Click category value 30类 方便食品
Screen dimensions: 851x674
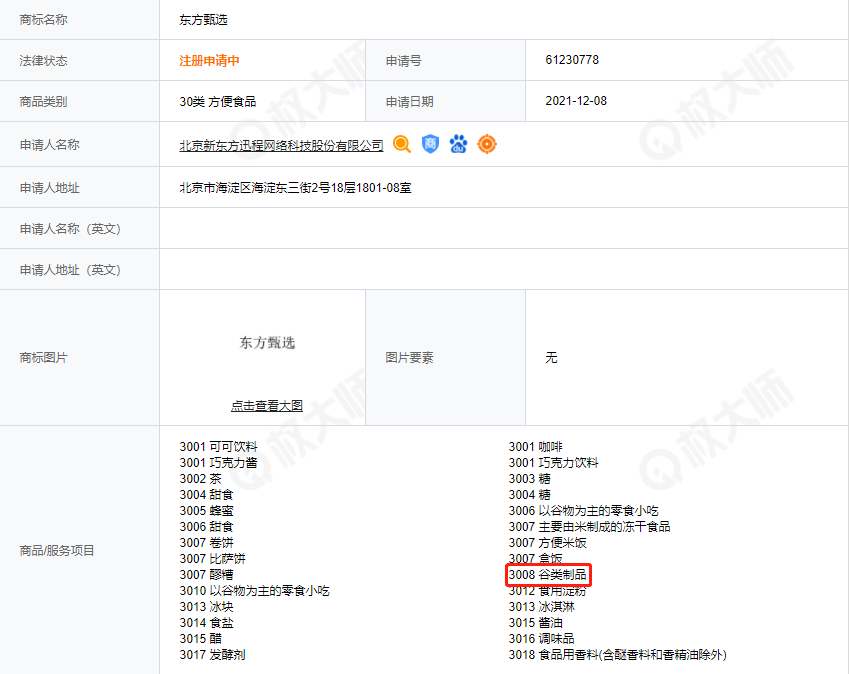(218, 101)
